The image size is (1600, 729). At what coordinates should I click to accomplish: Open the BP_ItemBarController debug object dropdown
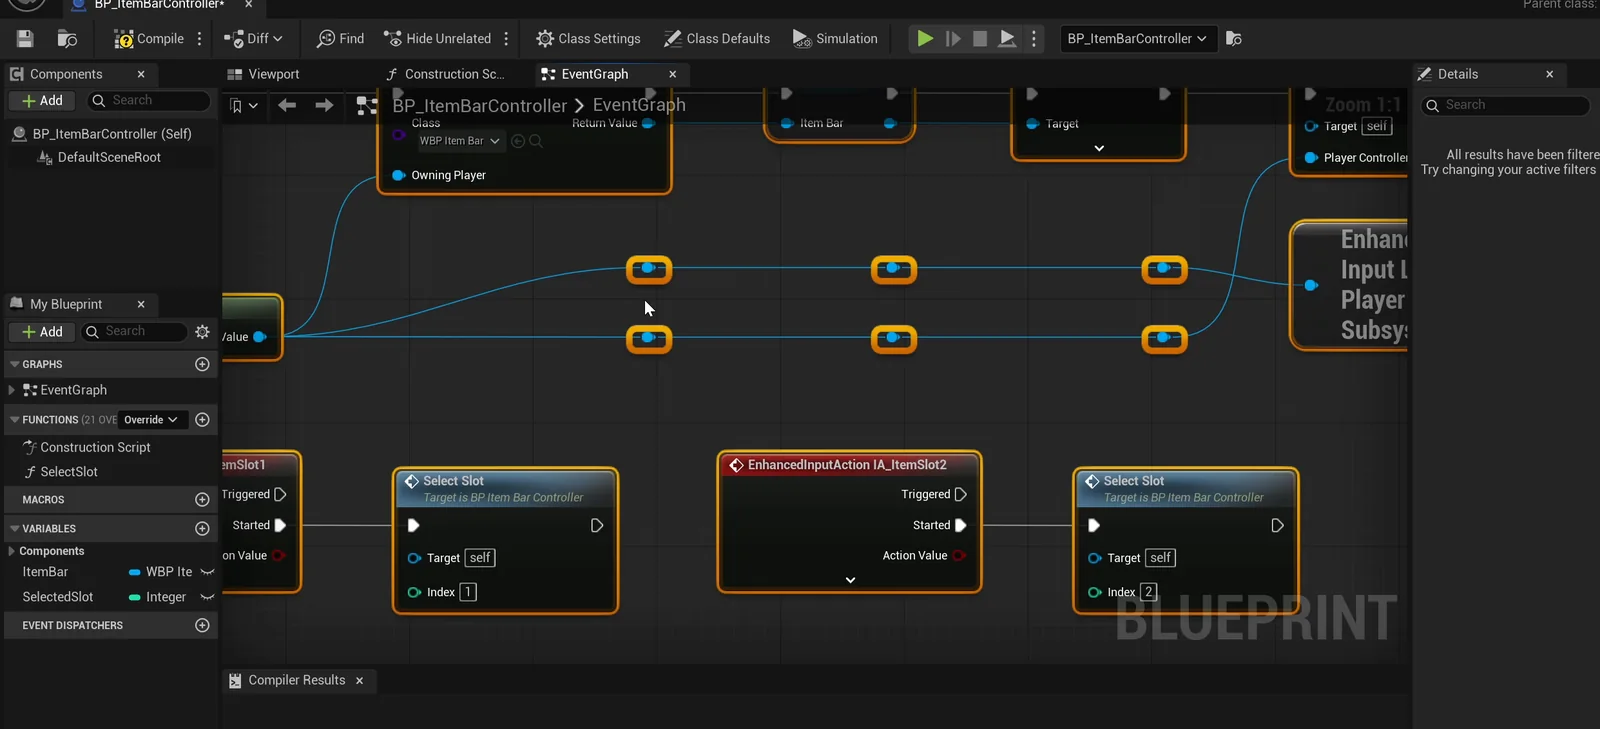pos(1137,39)
